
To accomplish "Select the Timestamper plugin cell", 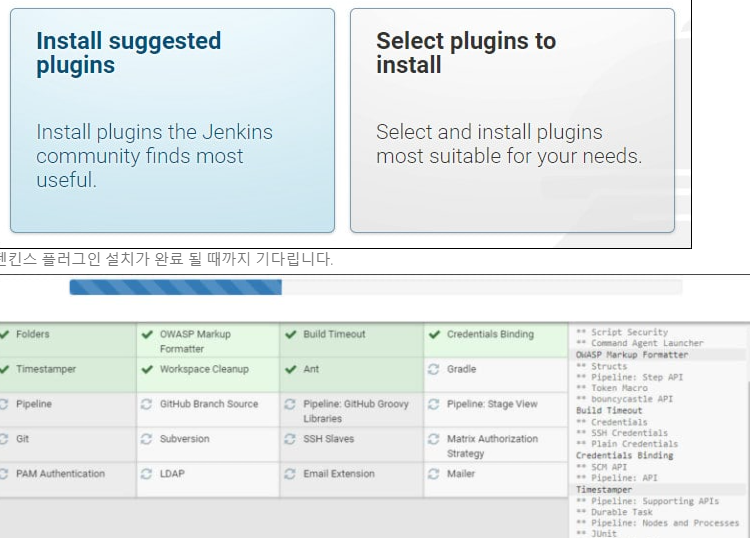I will [x=67, y=375].
